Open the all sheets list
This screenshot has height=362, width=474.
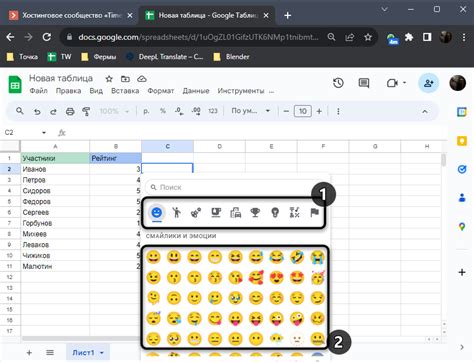point(50,353)
